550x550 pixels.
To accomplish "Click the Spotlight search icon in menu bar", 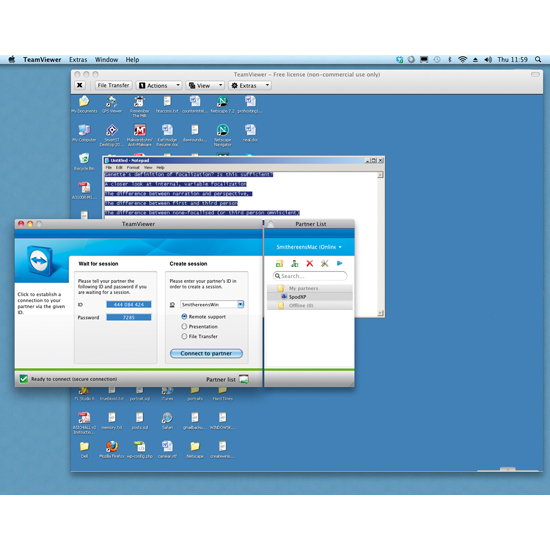I will point(538,60).
